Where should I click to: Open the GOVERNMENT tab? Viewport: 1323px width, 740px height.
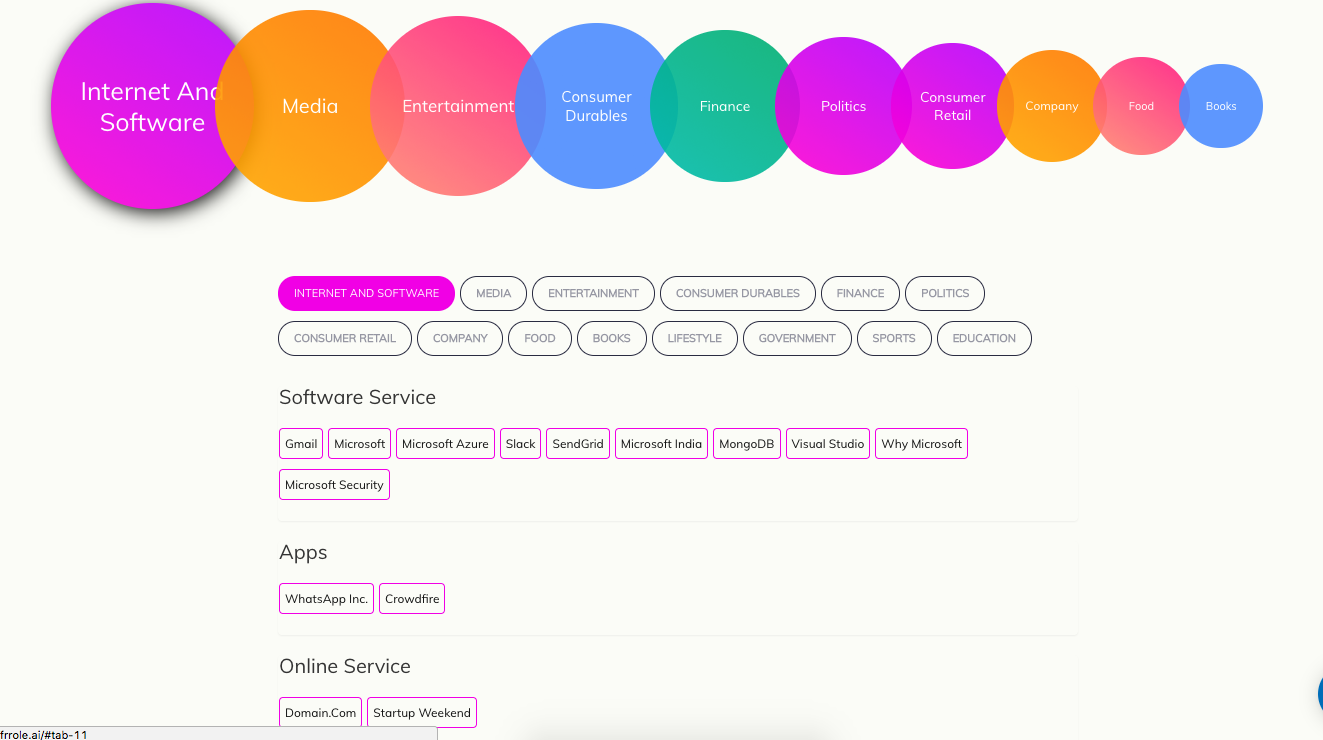click(797, 338)
